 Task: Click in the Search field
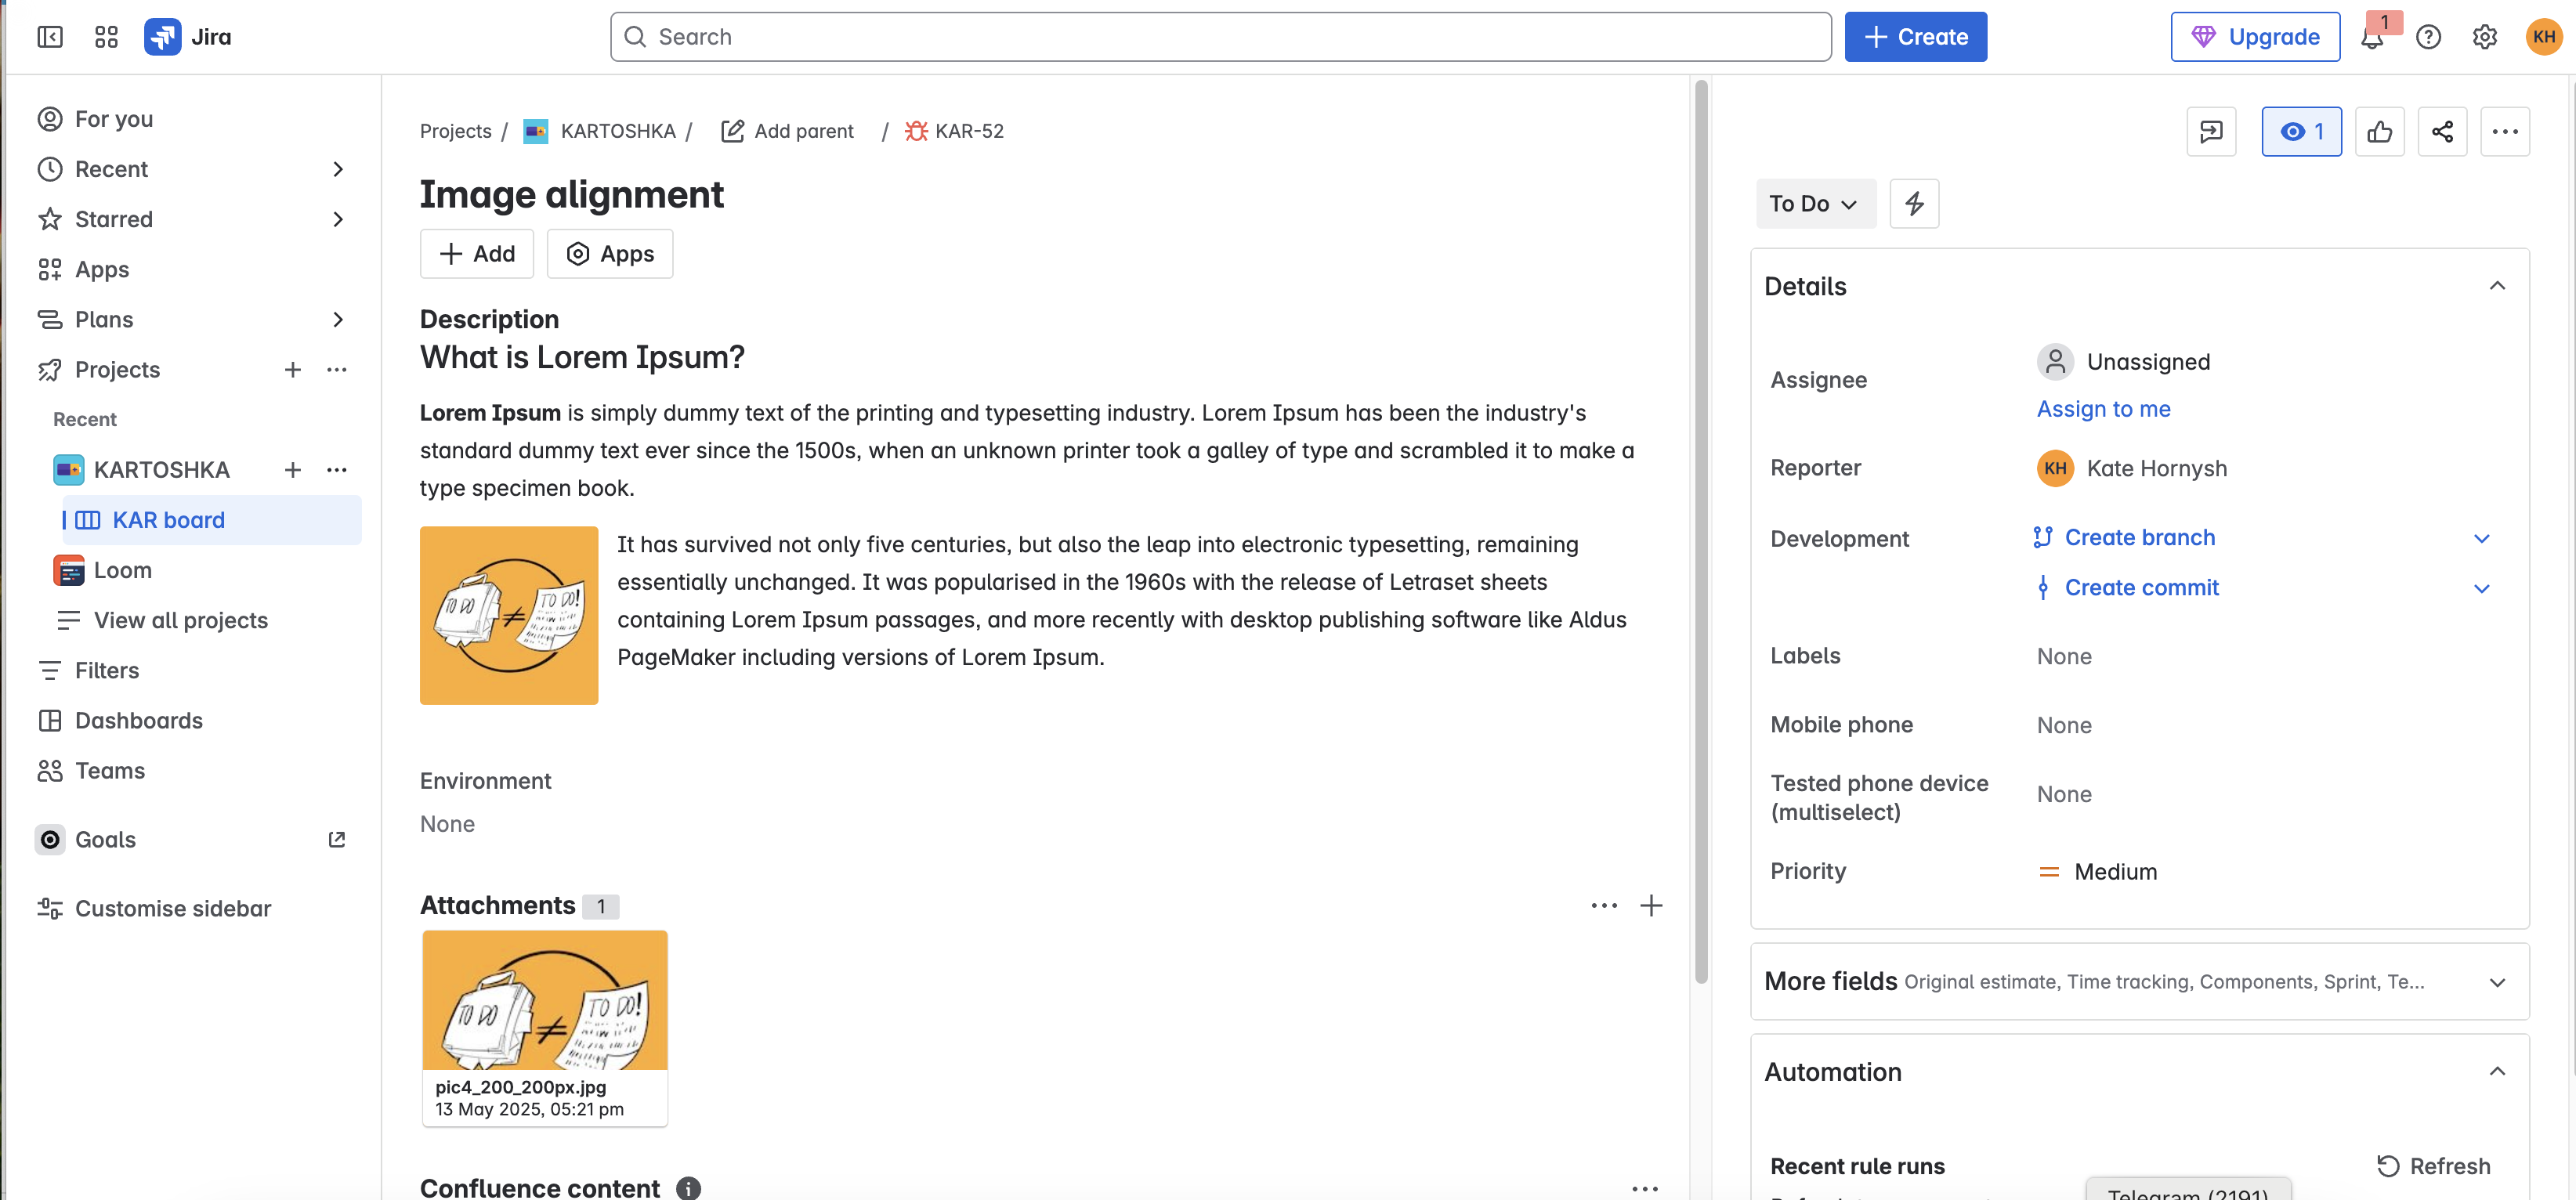1220,37
